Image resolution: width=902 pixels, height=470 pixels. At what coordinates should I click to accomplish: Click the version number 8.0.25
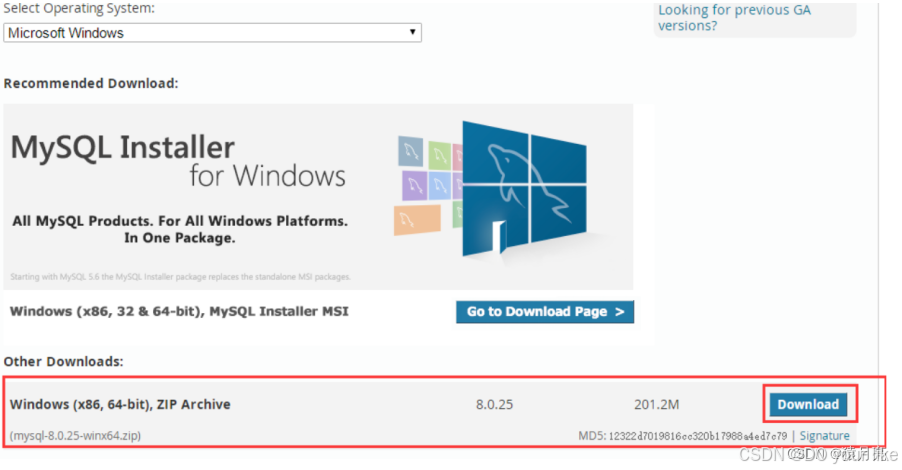click(494, 404)
